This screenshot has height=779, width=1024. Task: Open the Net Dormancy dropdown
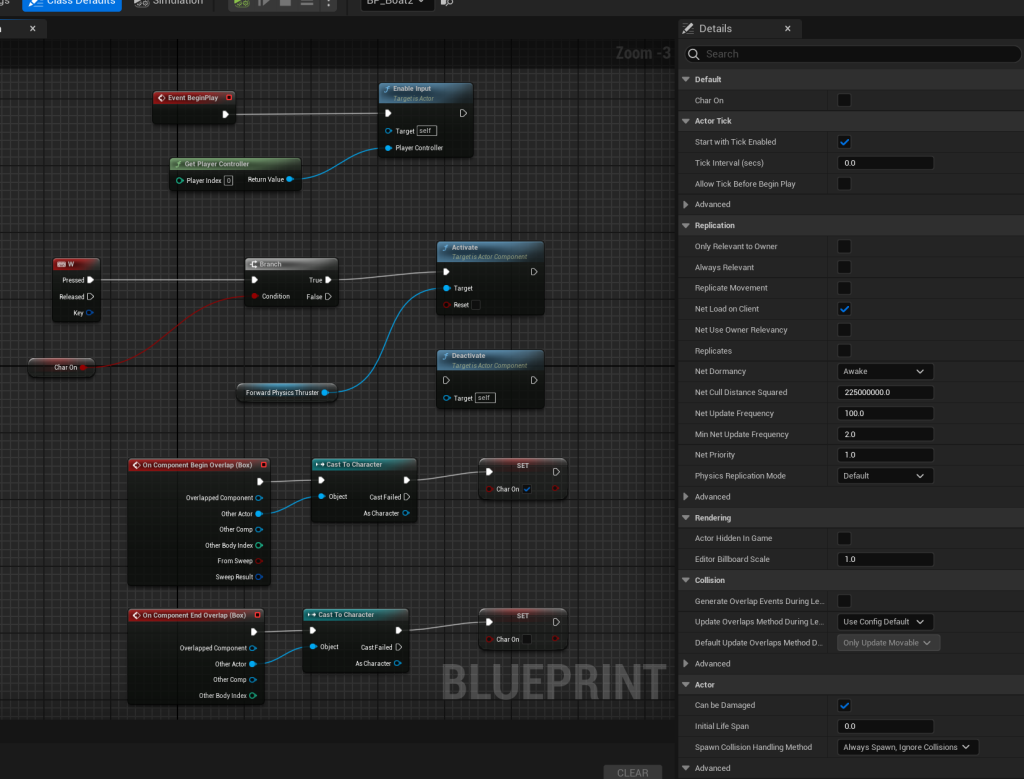(x=884, y=371)
